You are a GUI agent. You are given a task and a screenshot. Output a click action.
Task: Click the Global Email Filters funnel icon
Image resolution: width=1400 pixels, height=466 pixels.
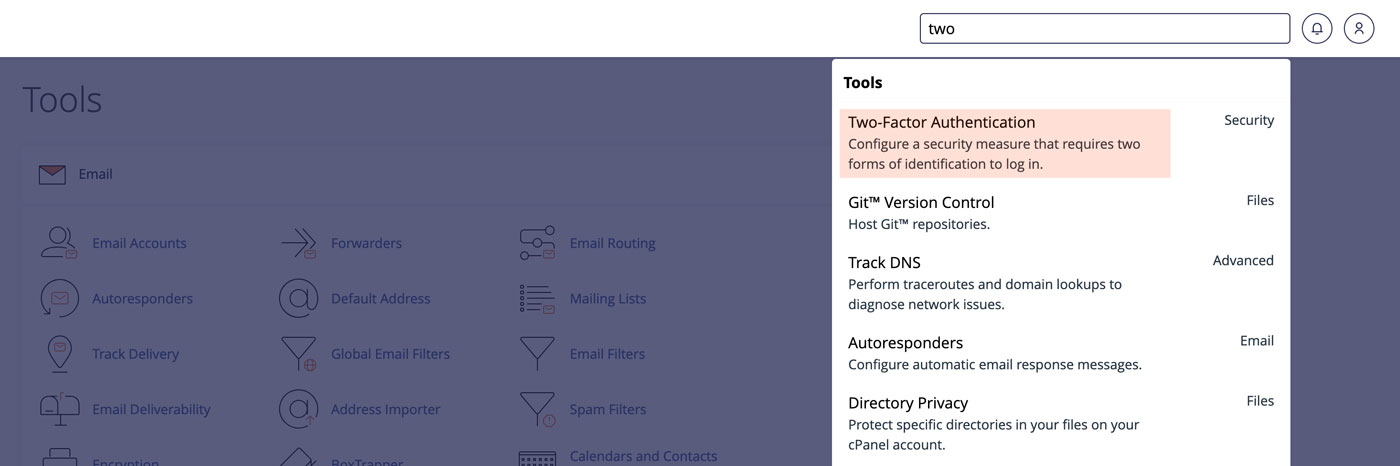(298, 354)
